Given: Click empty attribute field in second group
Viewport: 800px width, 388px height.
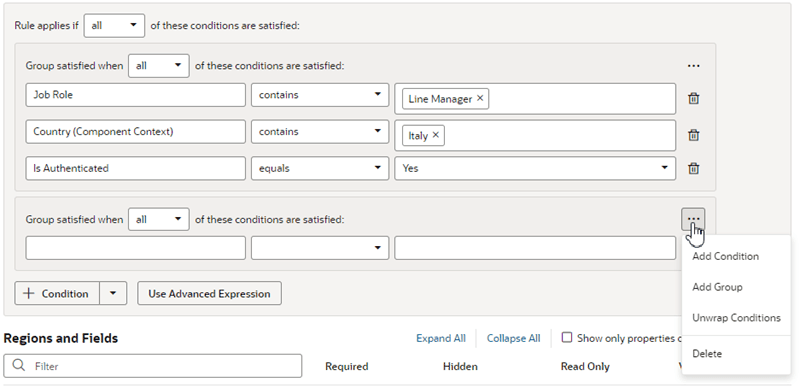Looking at the screenshot, I should pyautogui.click(x=135, y=248).
